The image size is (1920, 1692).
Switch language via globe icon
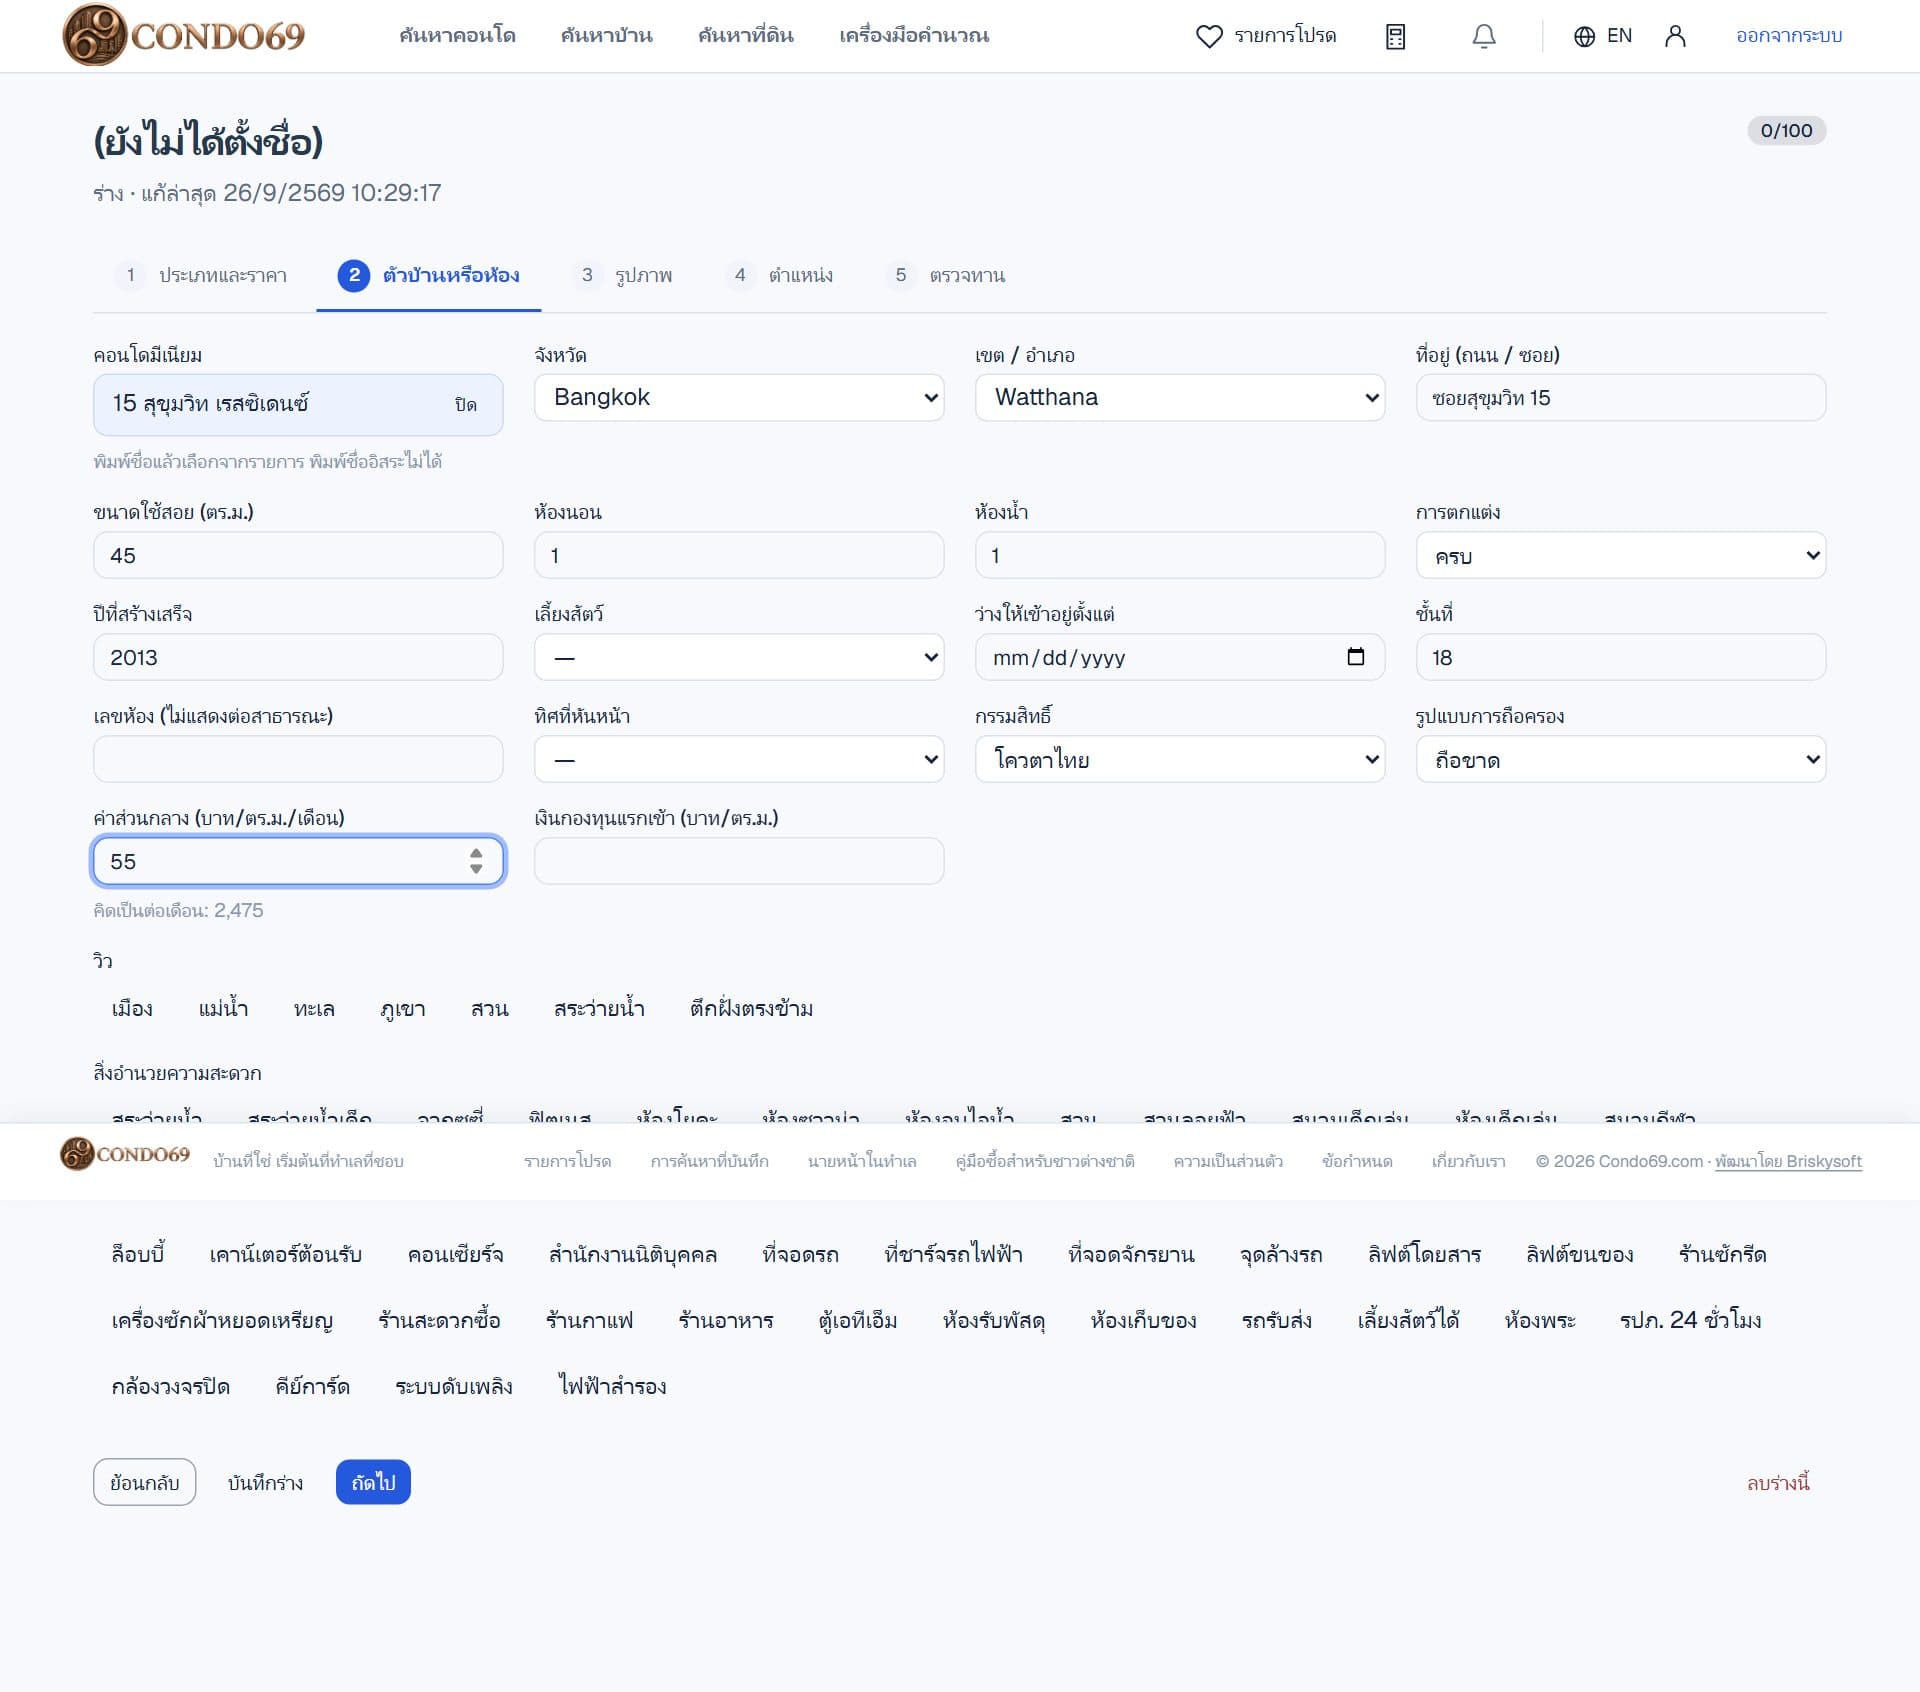[1584, 36]
